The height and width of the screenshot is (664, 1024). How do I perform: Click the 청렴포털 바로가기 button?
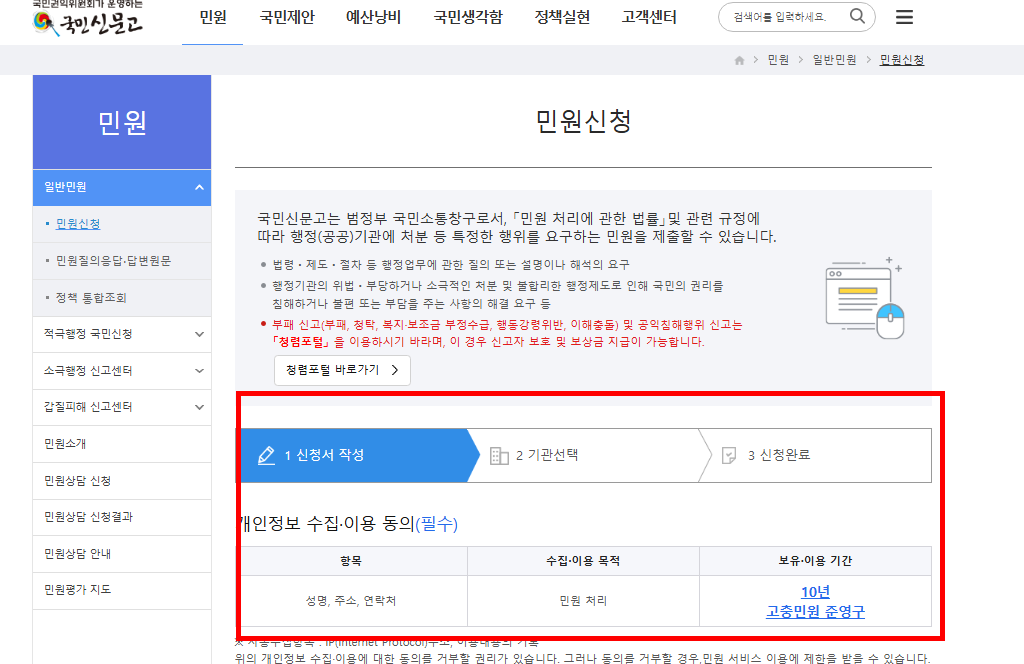[x=341, y=370]
